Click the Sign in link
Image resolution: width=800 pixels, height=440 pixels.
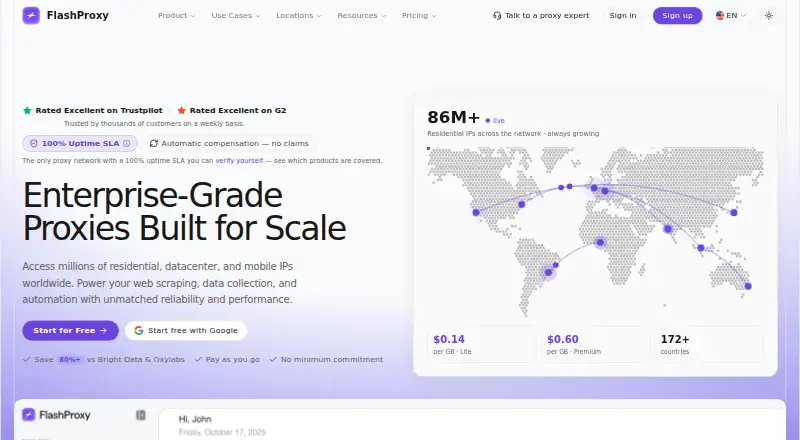(622, 15)
